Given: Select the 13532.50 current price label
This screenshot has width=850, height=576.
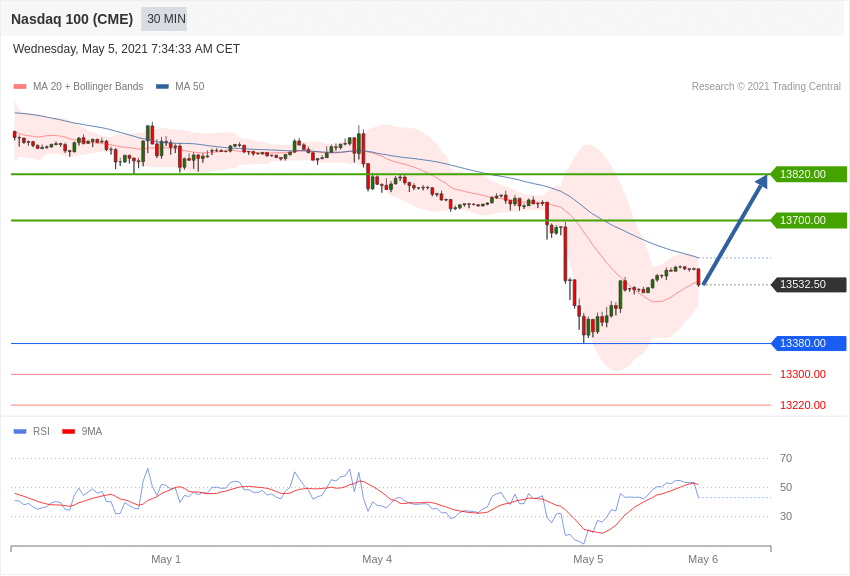Looking at the screenshot, I should point(809,284).
